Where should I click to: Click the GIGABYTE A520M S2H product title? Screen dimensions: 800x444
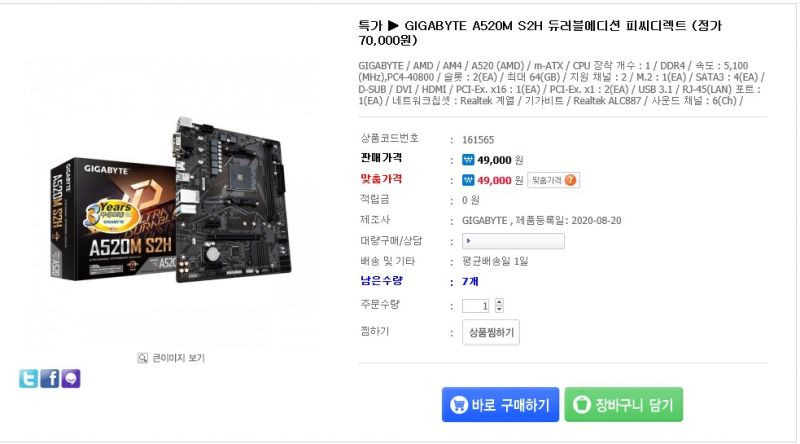(540, 33)
